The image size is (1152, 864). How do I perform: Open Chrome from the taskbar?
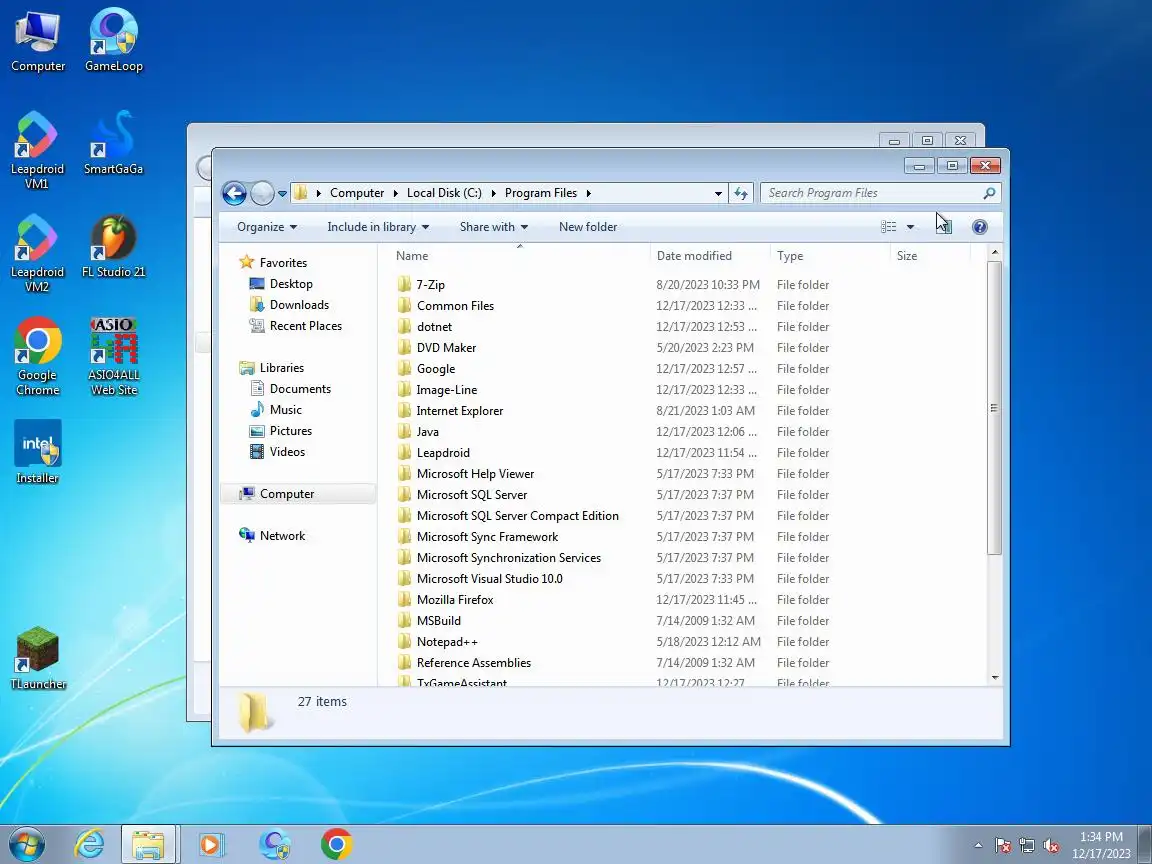point(336,844)
